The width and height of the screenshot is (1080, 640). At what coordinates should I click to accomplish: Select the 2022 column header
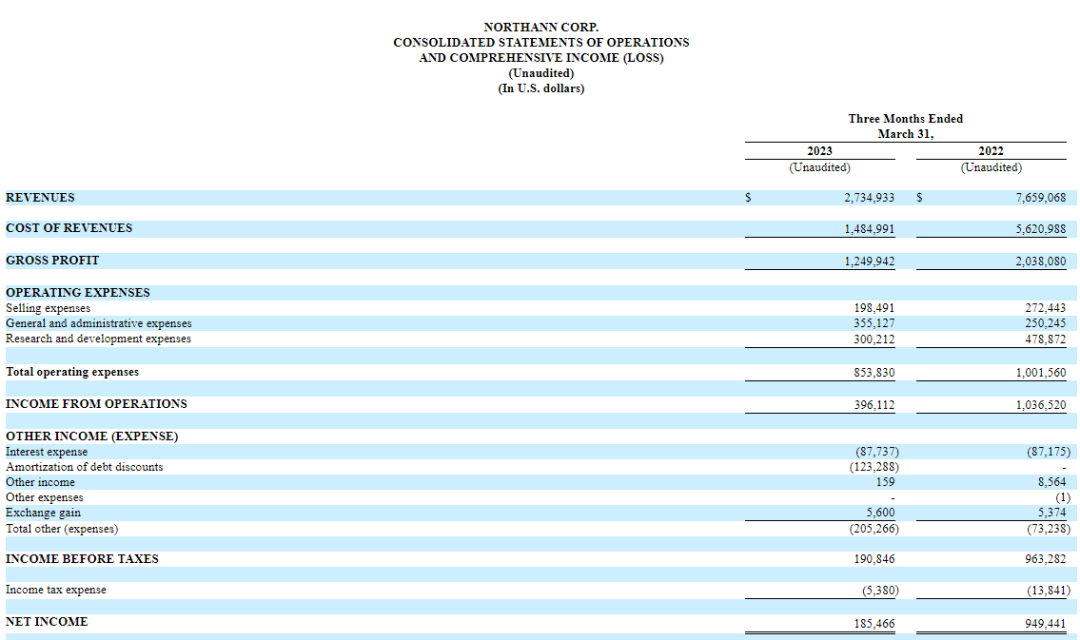[991, 151]
